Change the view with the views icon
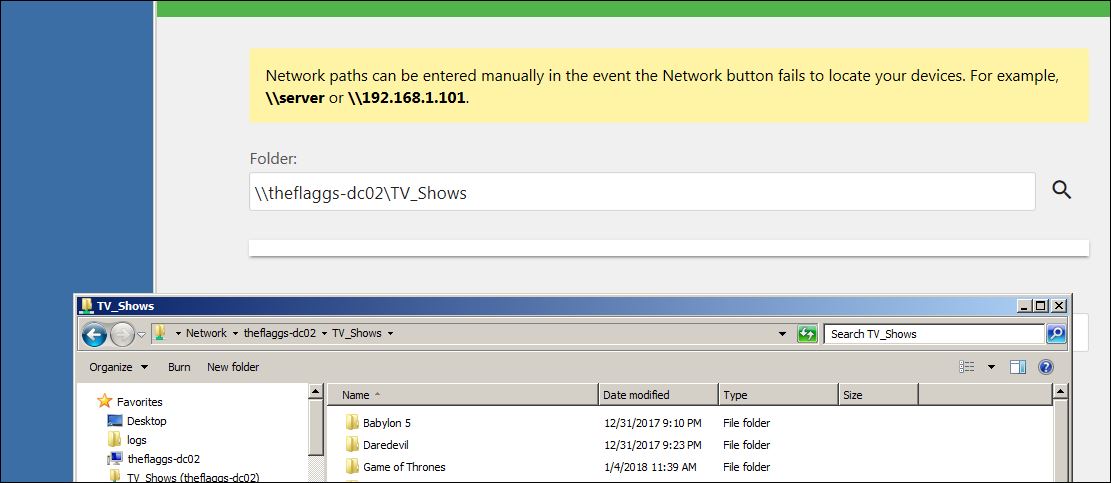Viewport: 1111px width, 483px height. 967,367
